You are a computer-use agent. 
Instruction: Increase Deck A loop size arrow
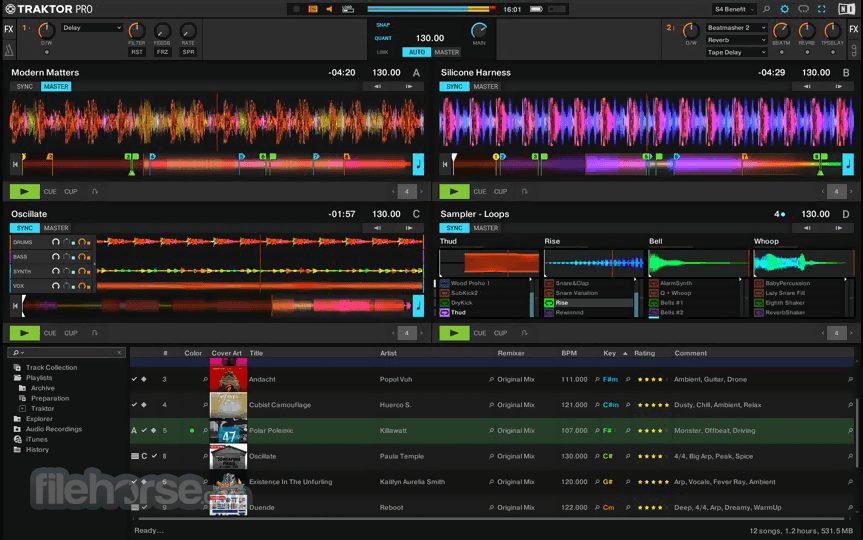[x=422, y=192]
